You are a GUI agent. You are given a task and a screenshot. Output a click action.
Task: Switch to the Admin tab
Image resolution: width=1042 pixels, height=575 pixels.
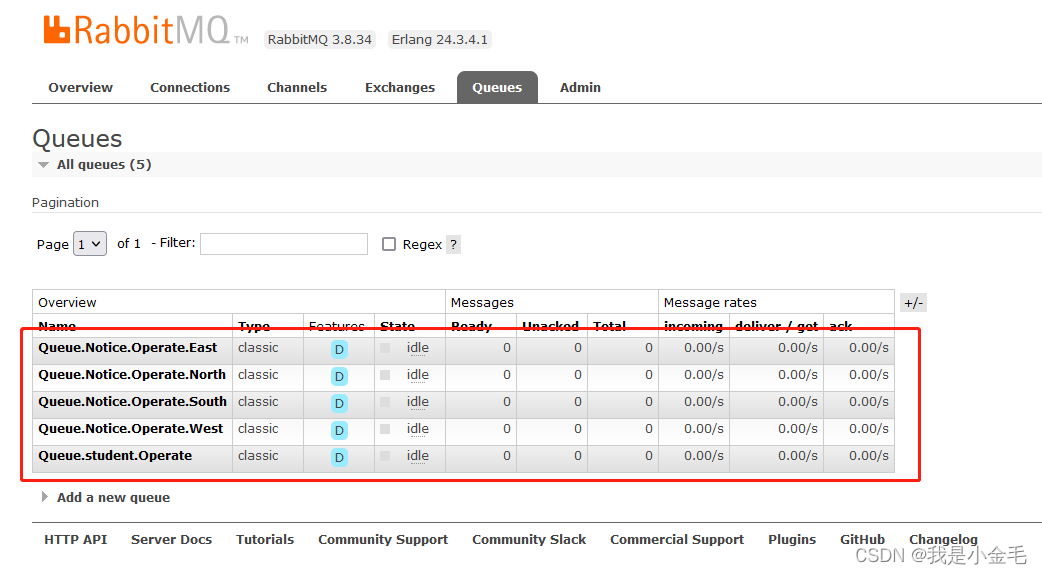pos(580,87)
